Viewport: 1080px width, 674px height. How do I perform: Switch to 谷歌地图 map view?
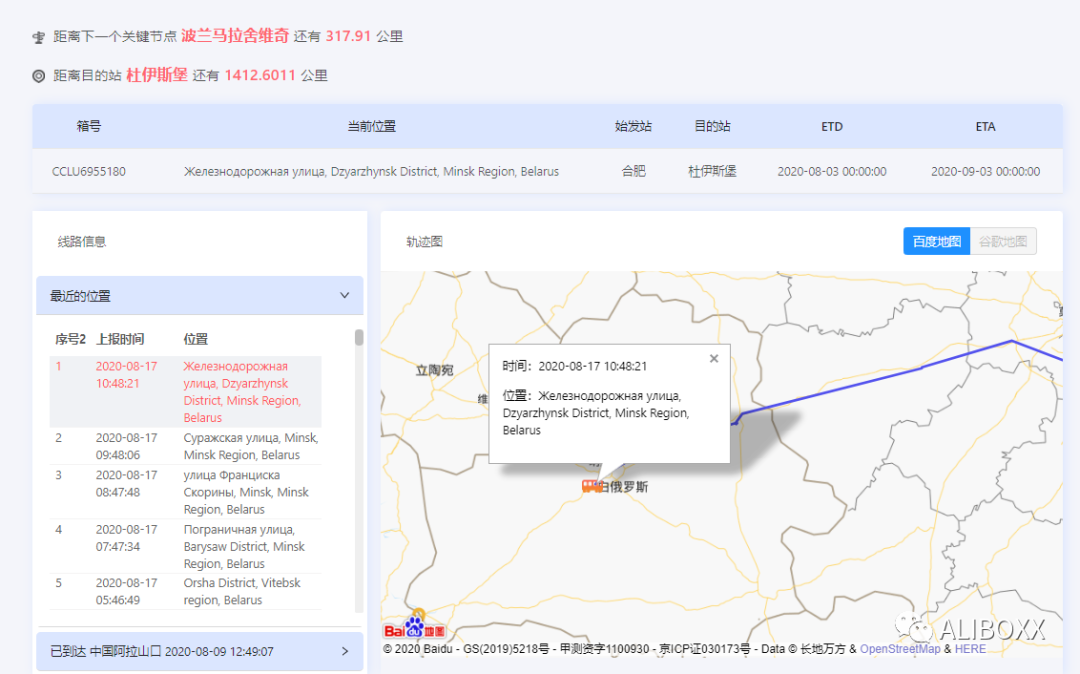point(1003,241)
